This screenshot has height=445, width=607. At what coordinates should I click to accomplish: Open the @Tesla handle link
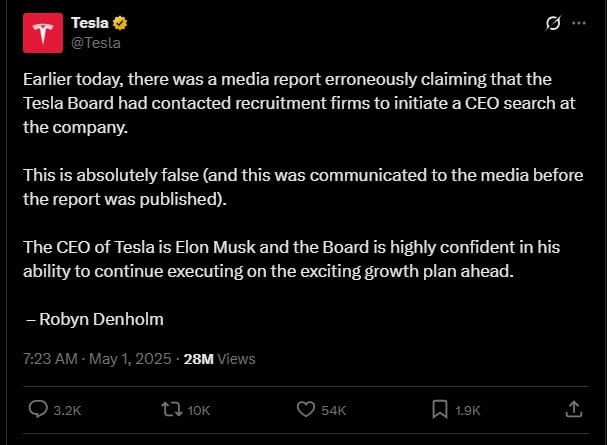(96, 43)
